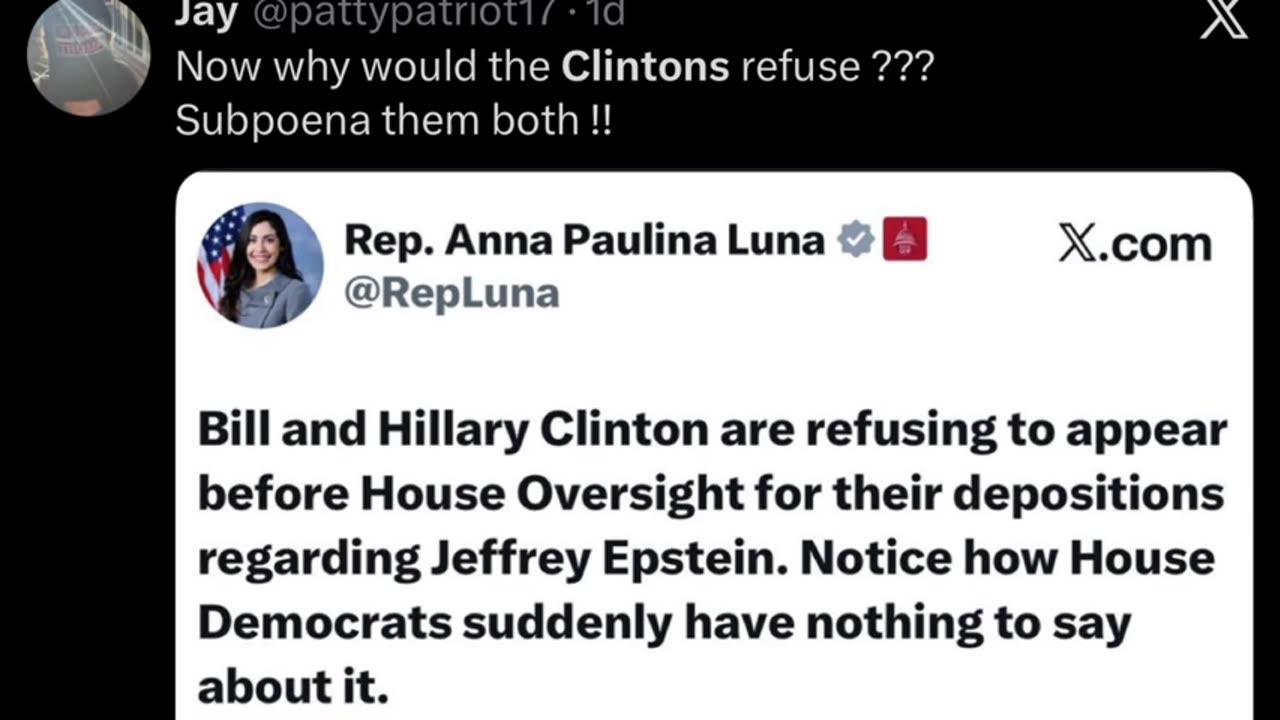Click Rep. Anna Paulina Luna's profile photo

click(x=260, y=266)
